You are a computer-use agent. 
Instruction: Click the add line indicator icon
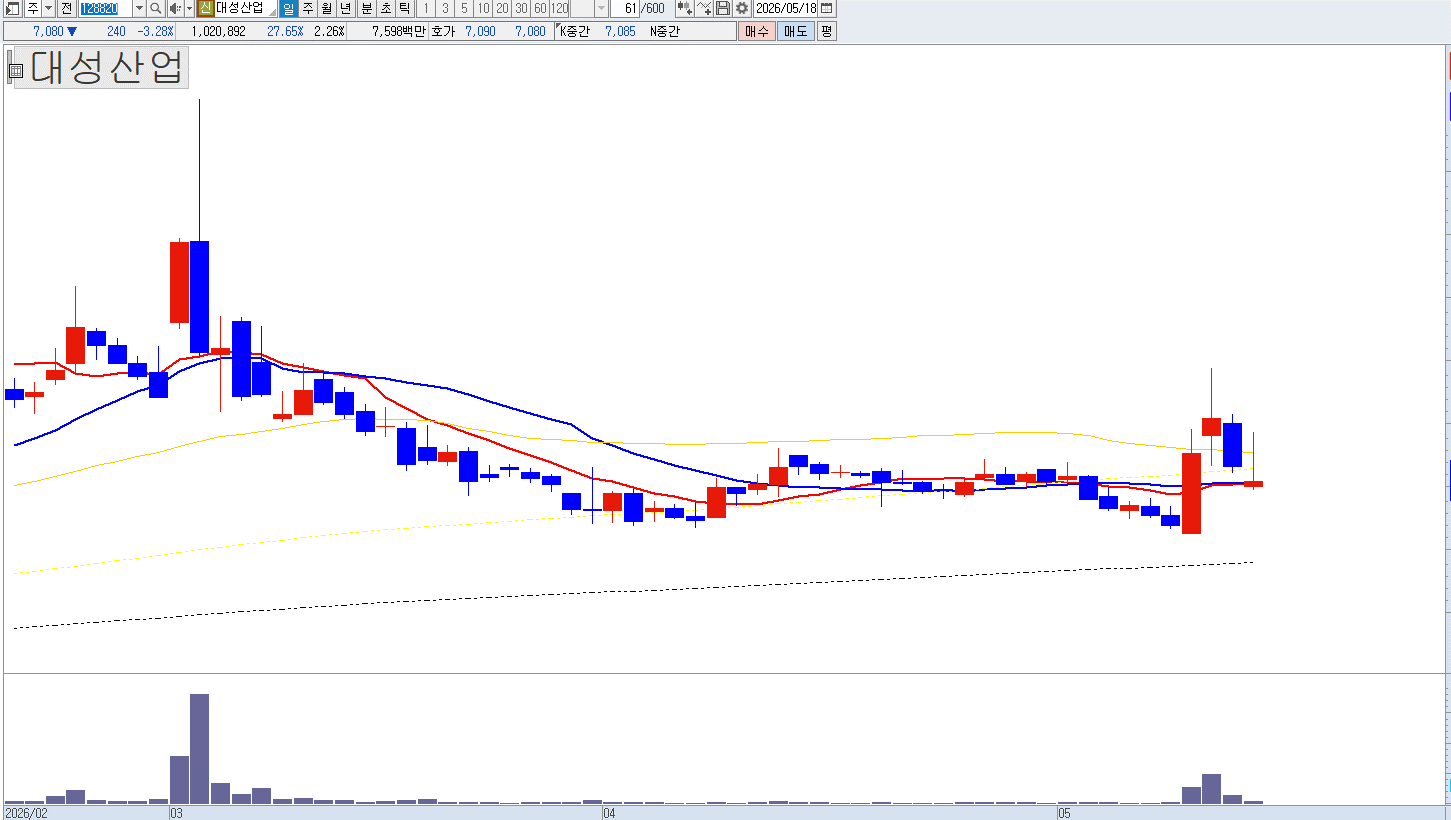[704, 8]
